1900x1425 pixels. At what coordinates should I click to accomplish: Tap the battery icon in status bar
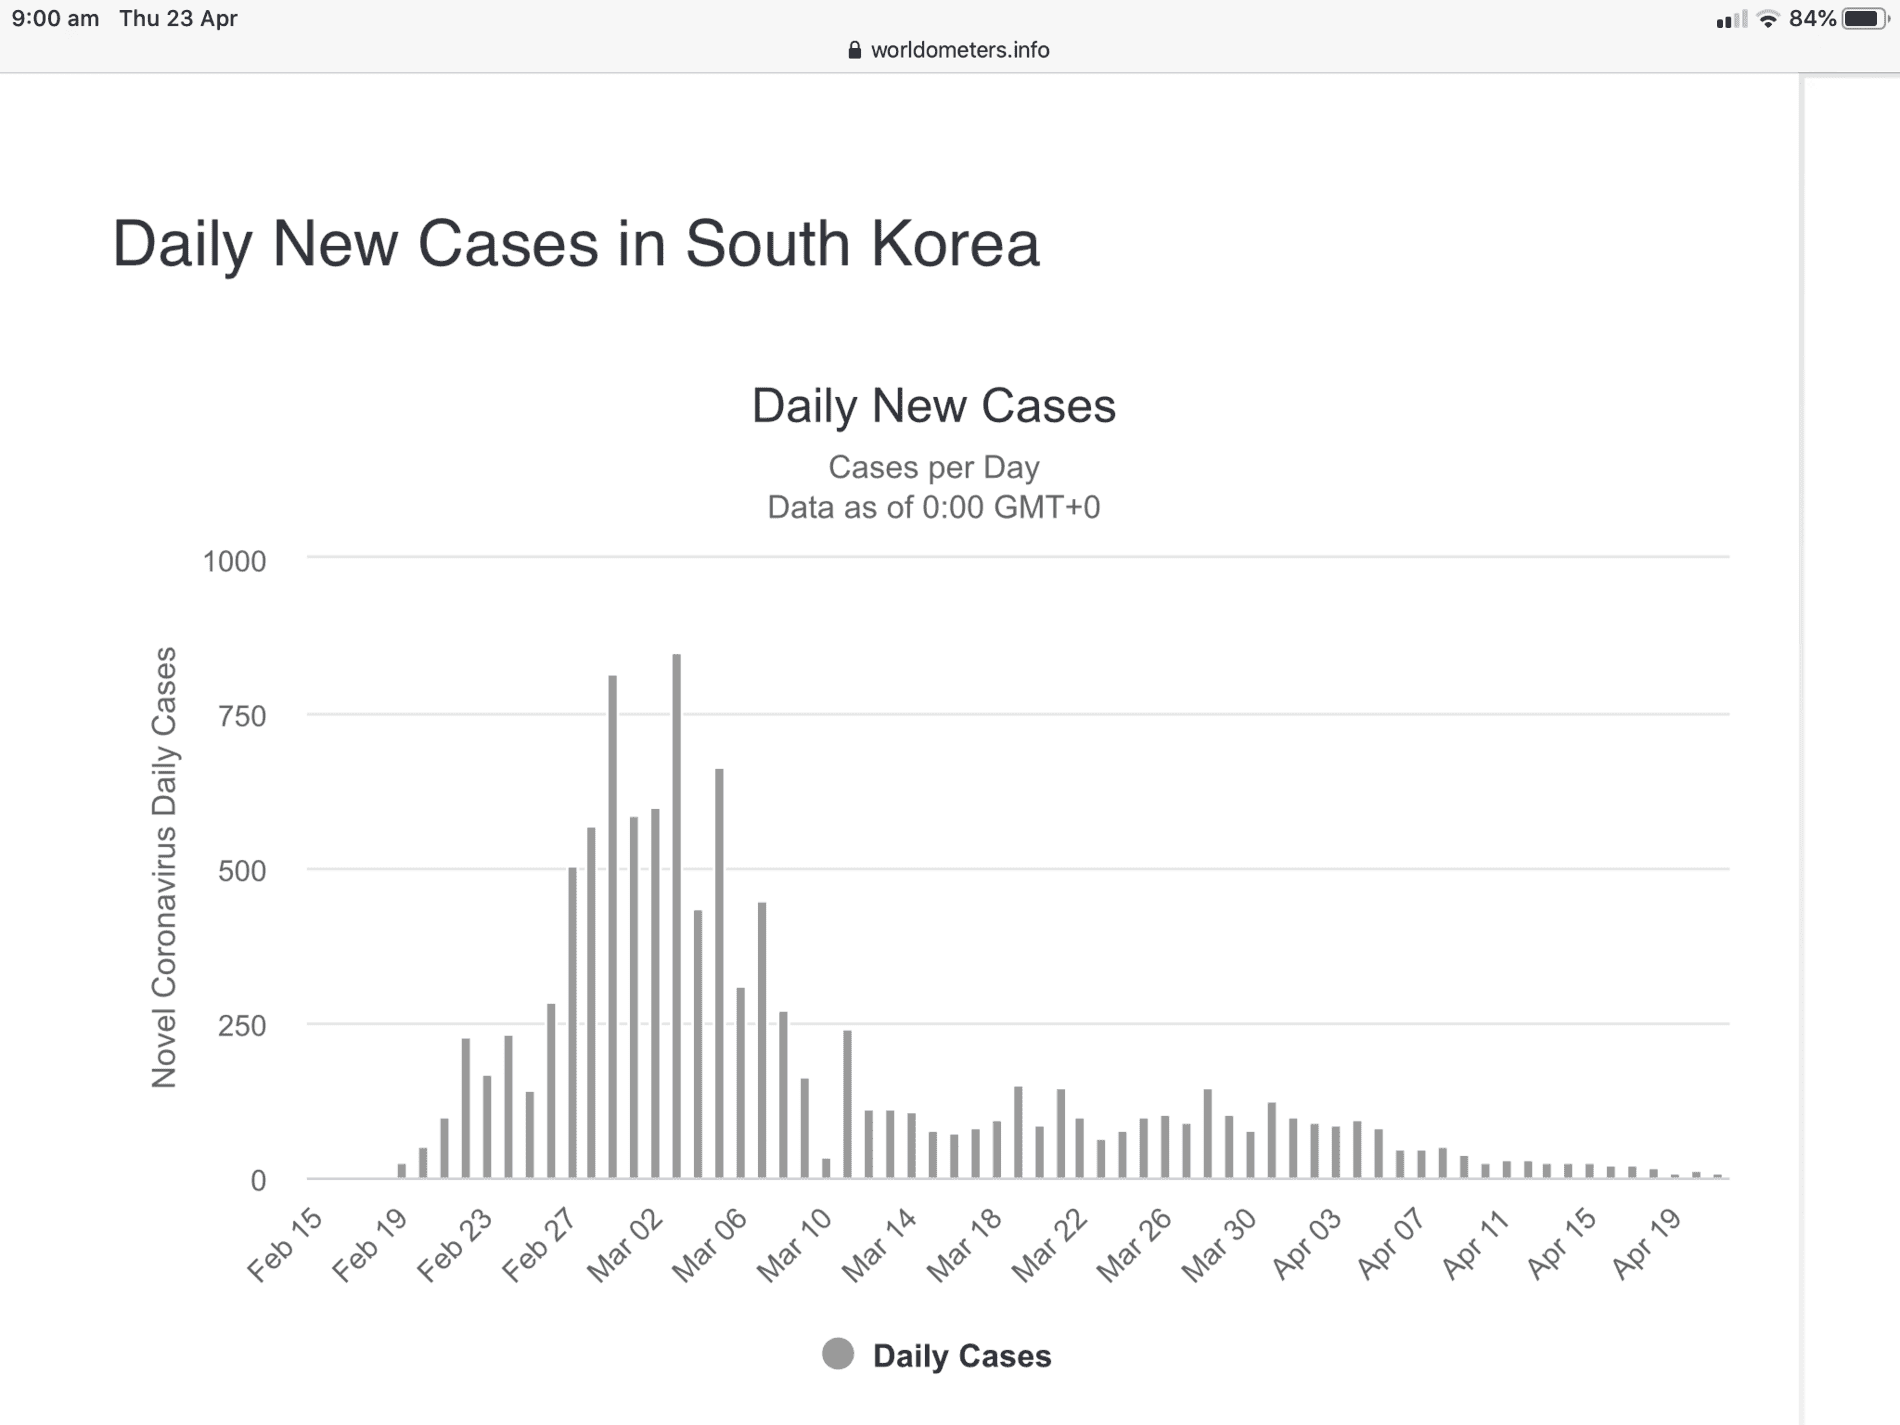point(1865,19)
